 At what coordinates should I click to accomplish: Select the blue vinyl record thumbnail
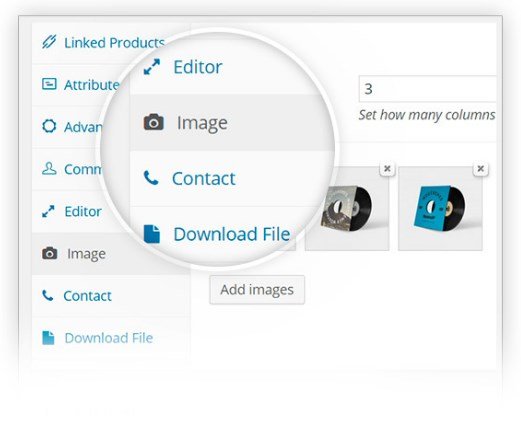point(440,209)
